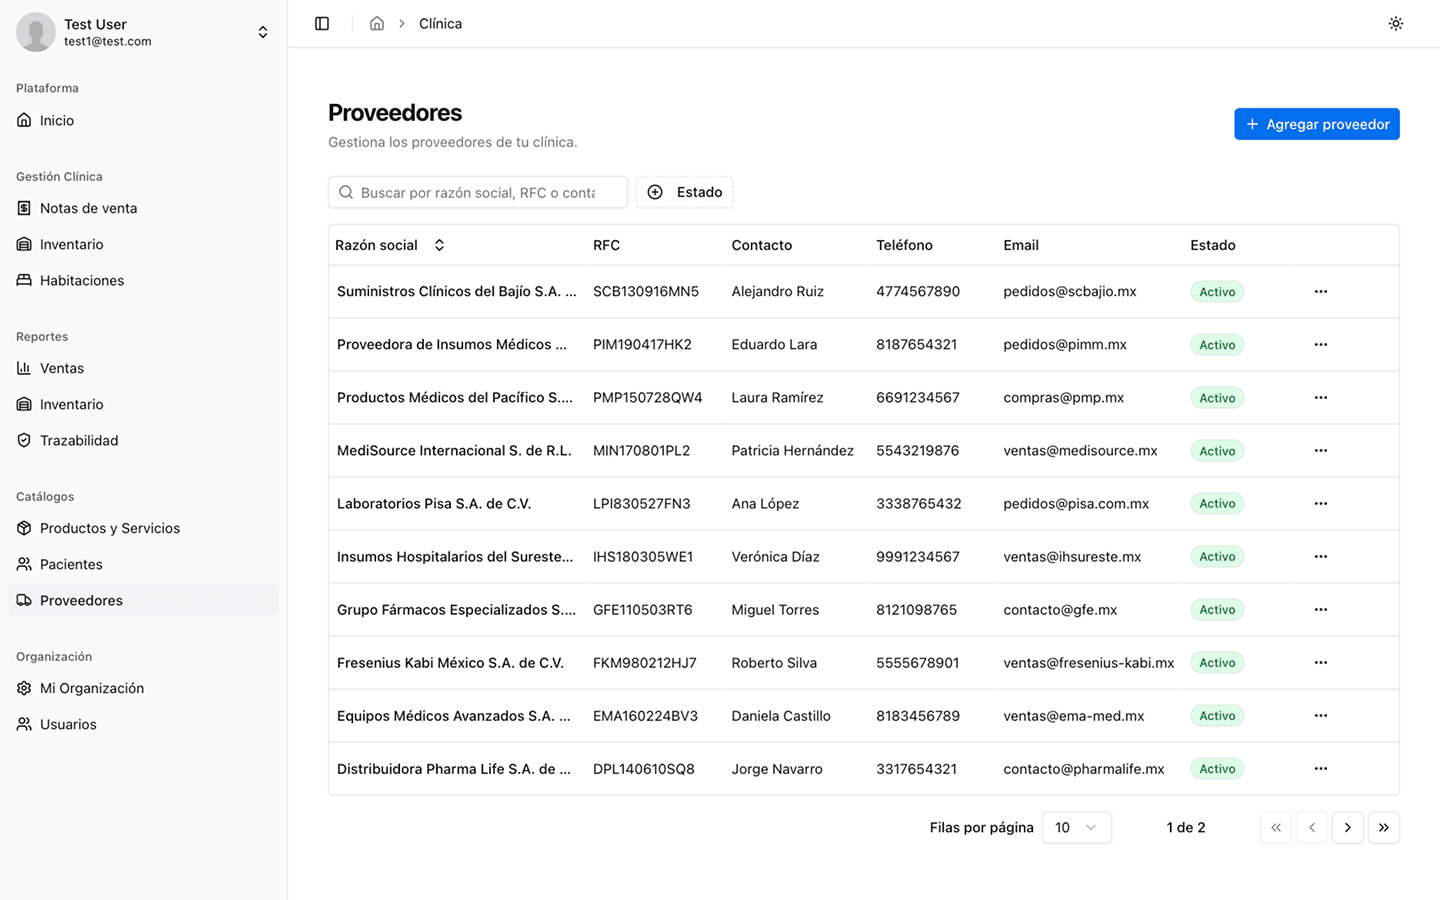
Task: Open the Estado filter
Action: [685, 192]
